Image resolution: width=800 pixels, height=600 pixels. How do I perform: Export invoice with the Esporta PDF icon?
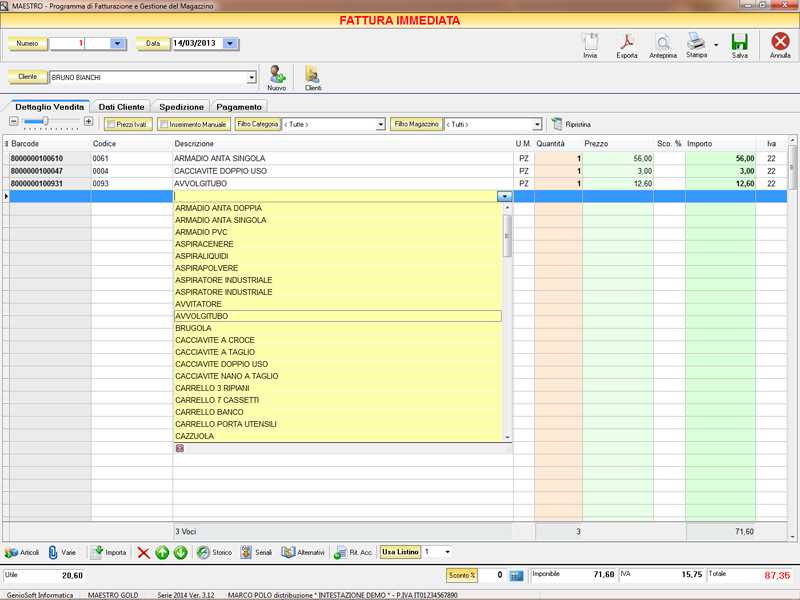[x=626, y=43]
